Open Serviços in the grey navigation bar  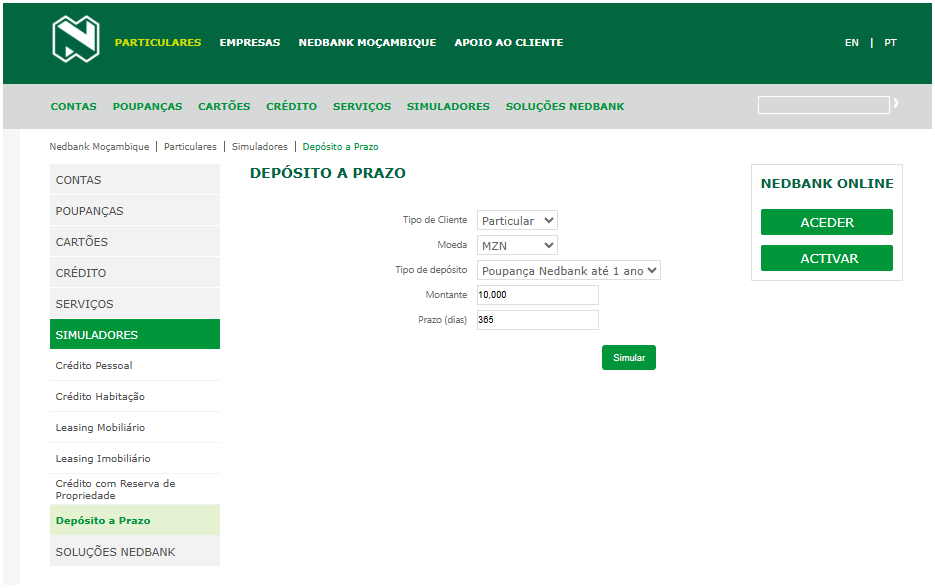coord(362,107)
